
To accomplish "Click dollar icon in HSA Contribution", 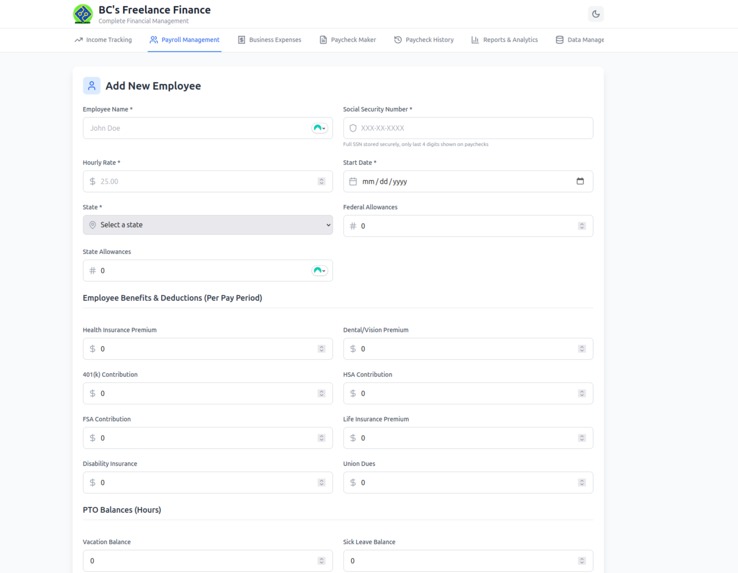I will [x=353, y=394].
